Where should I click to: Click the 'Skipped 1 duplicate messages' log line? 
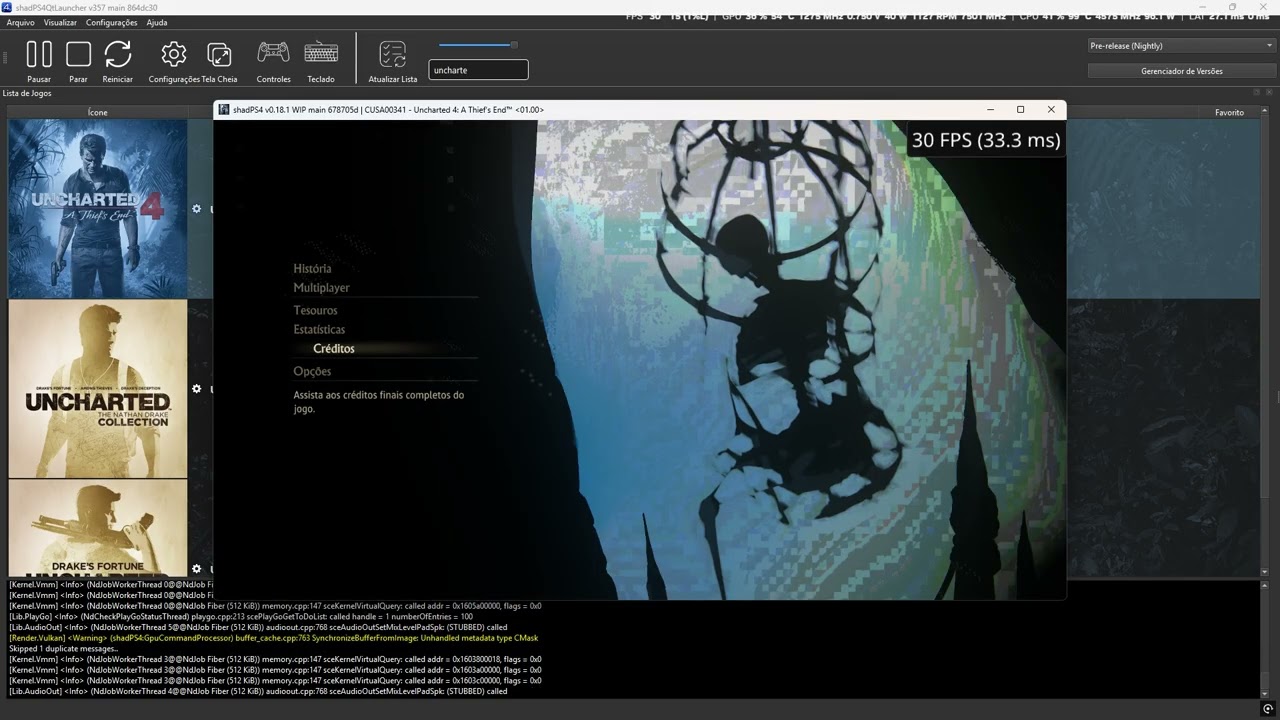pos(63,649)
